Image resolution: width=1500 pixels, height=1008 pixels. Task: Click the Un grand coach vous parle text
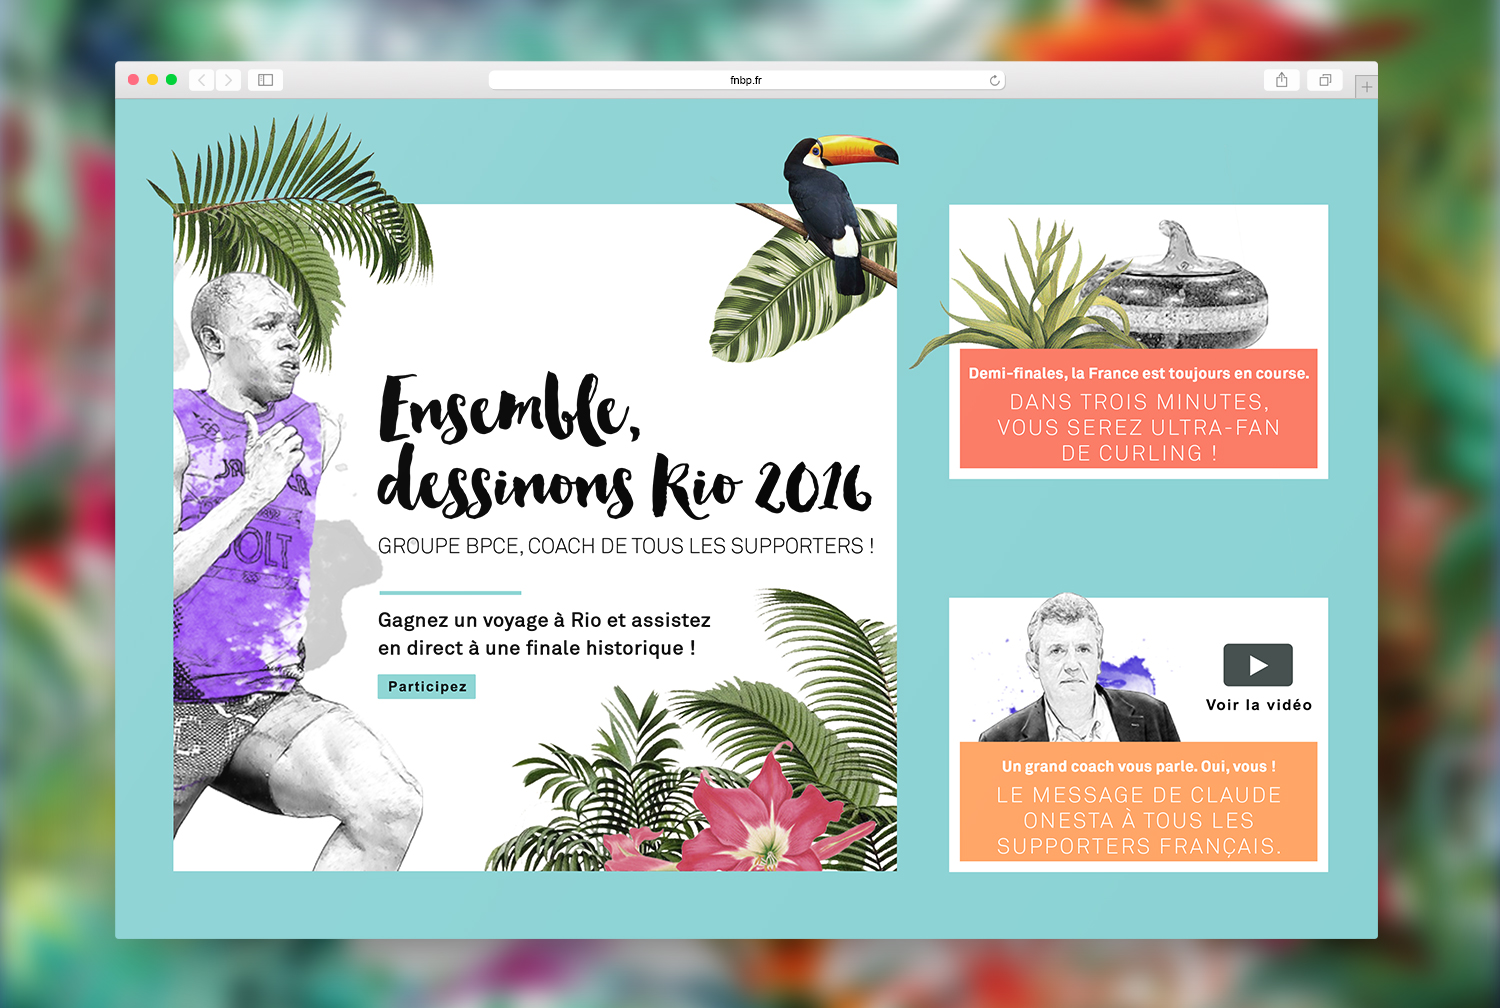click(x=1138, y=766)
